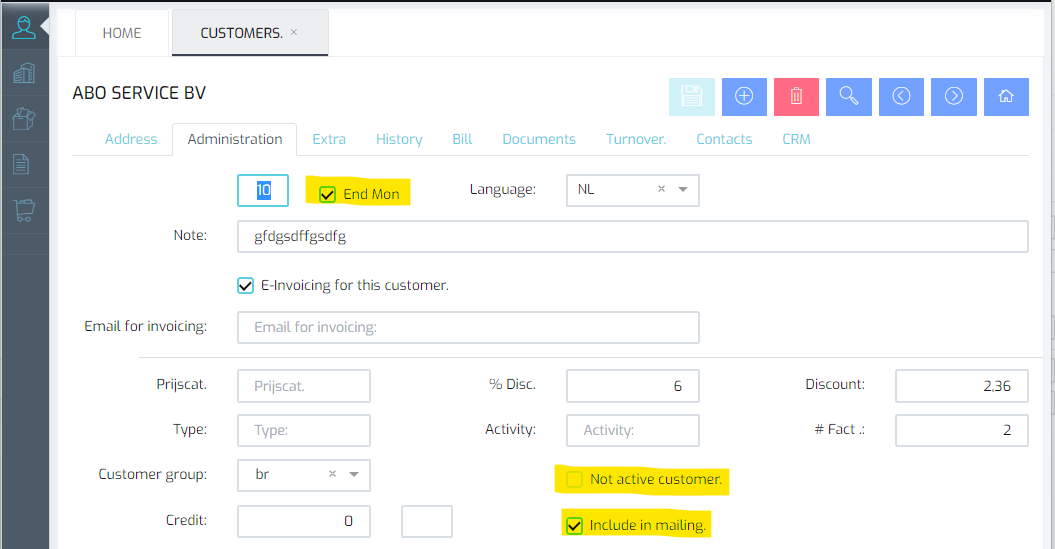Expand the Customer group dropdown arrow

pos(354,474)
